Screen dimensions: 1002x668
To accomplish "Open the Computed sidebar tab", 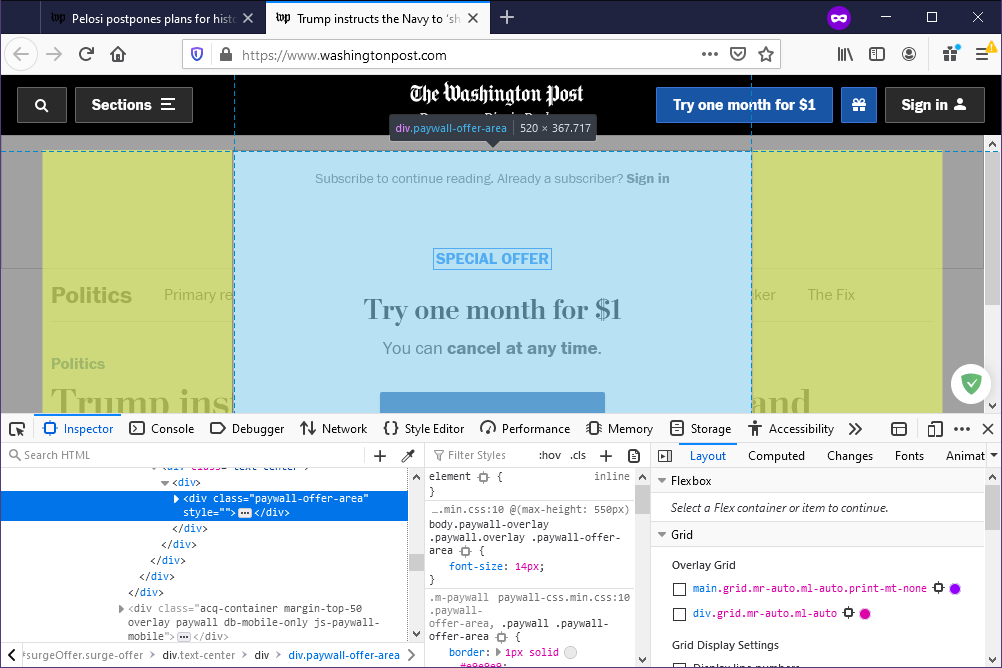I will click(776, 456).
